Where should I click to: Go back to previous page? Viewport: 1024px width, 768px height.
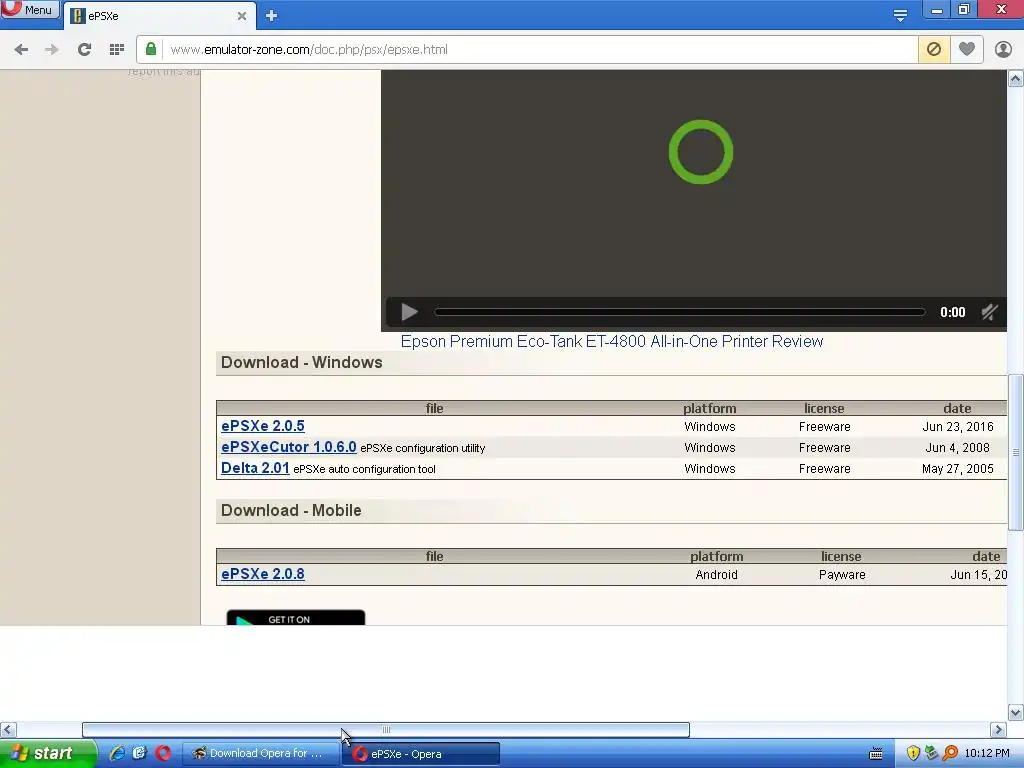(21, 50)
